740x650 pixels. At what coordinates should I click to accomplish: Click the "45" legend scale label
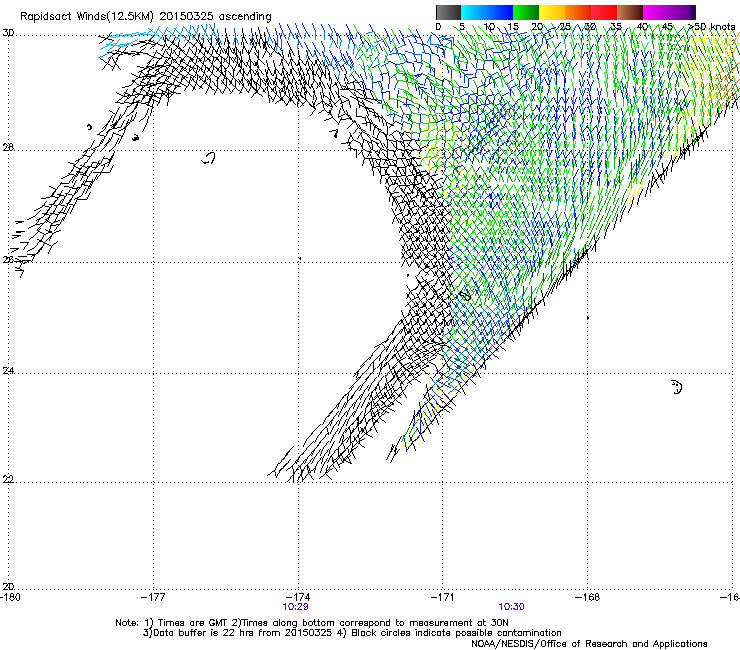[x=667, y=27]
